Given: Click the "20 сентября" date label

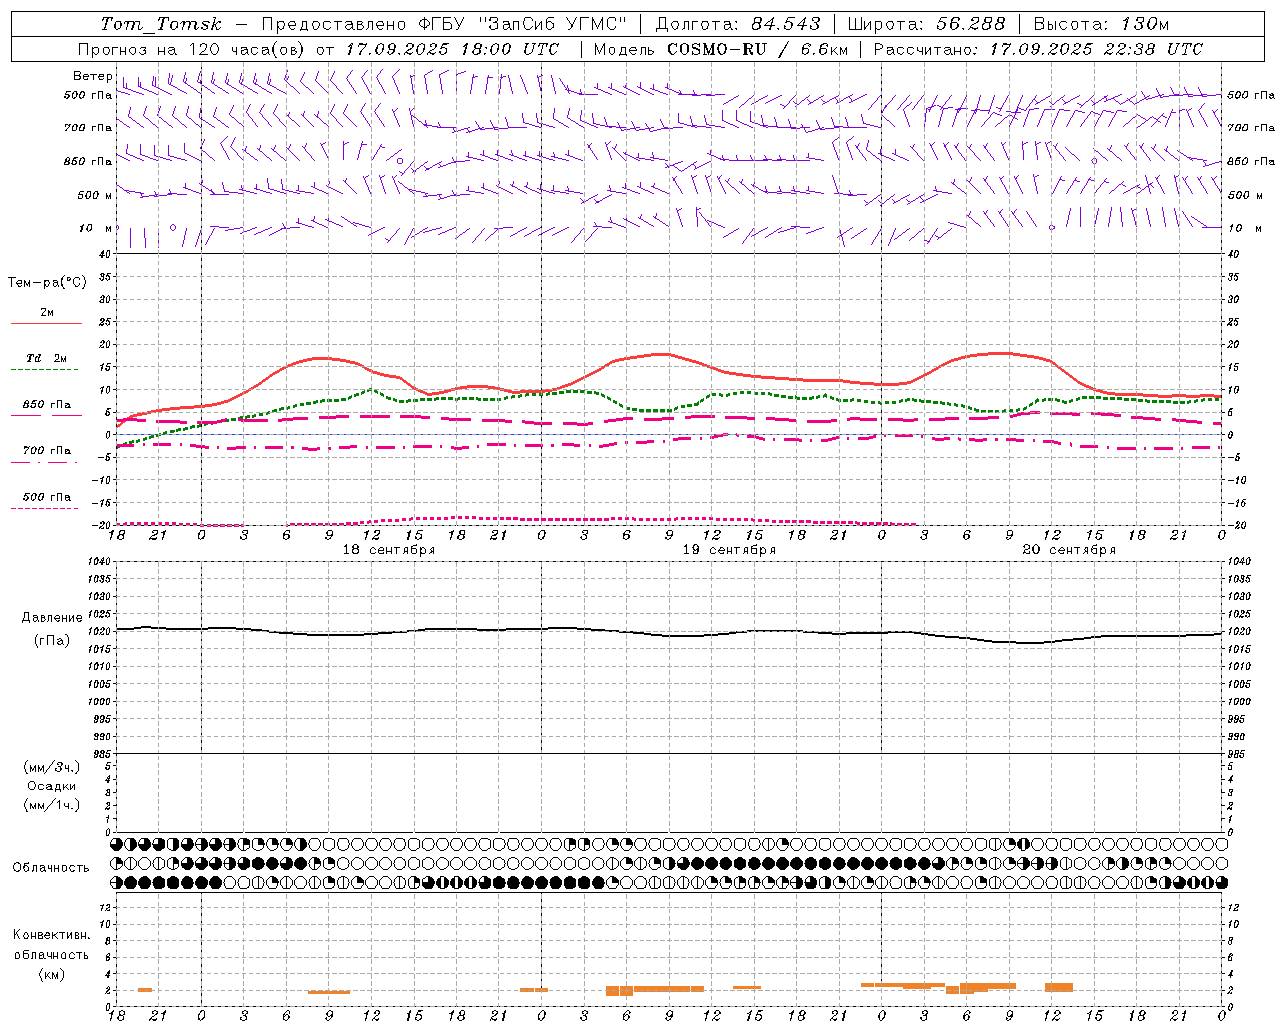Looking at the screenshot, I should [x=1069, y=550].
